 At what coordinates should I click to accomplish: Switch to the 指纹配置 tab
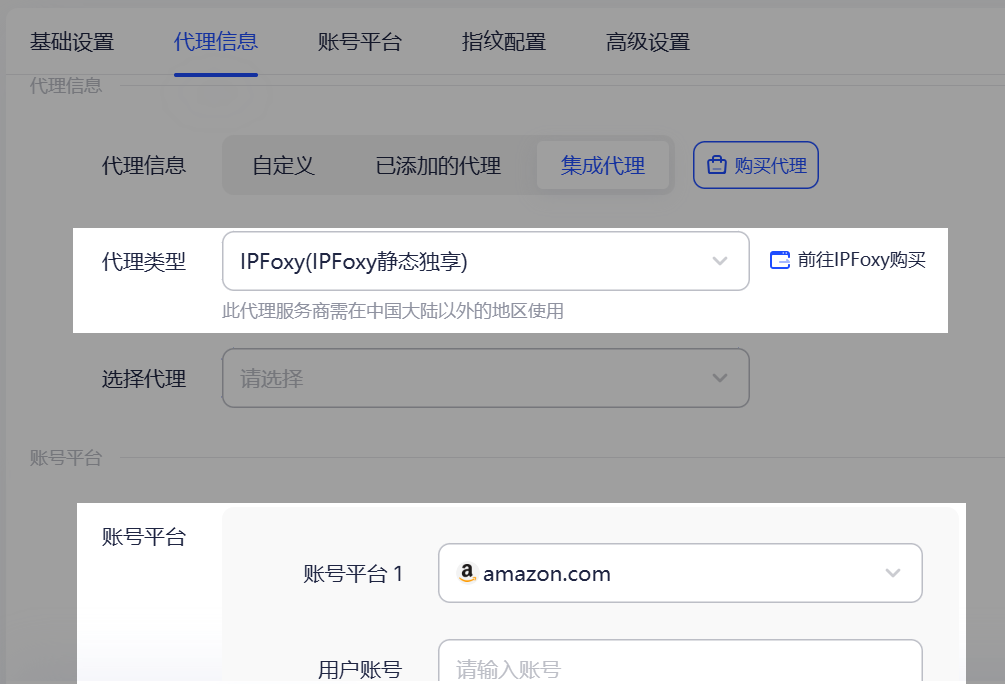pyautogui.click(x=503, y=43)
